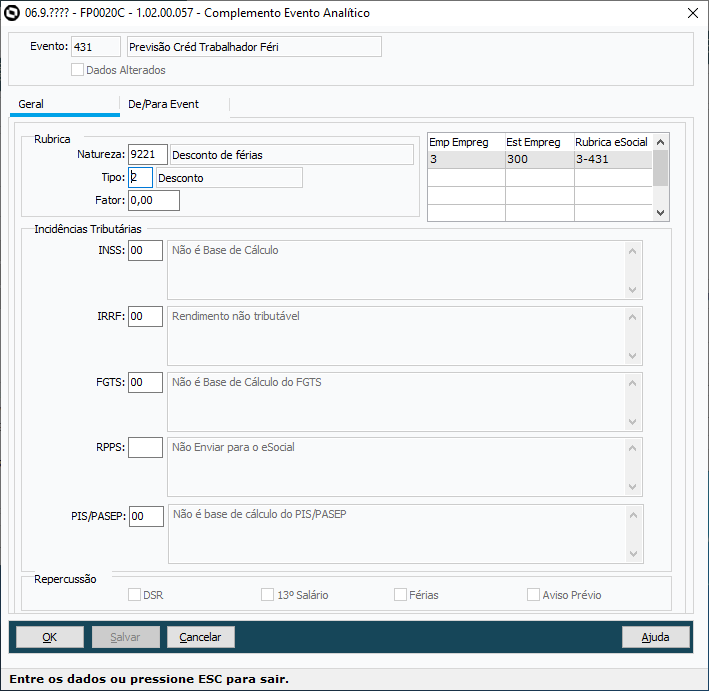Click up arrow of INSS description box
Image resolution: width=709 pixels, height=691 pixels.
(x=633, y=251)
